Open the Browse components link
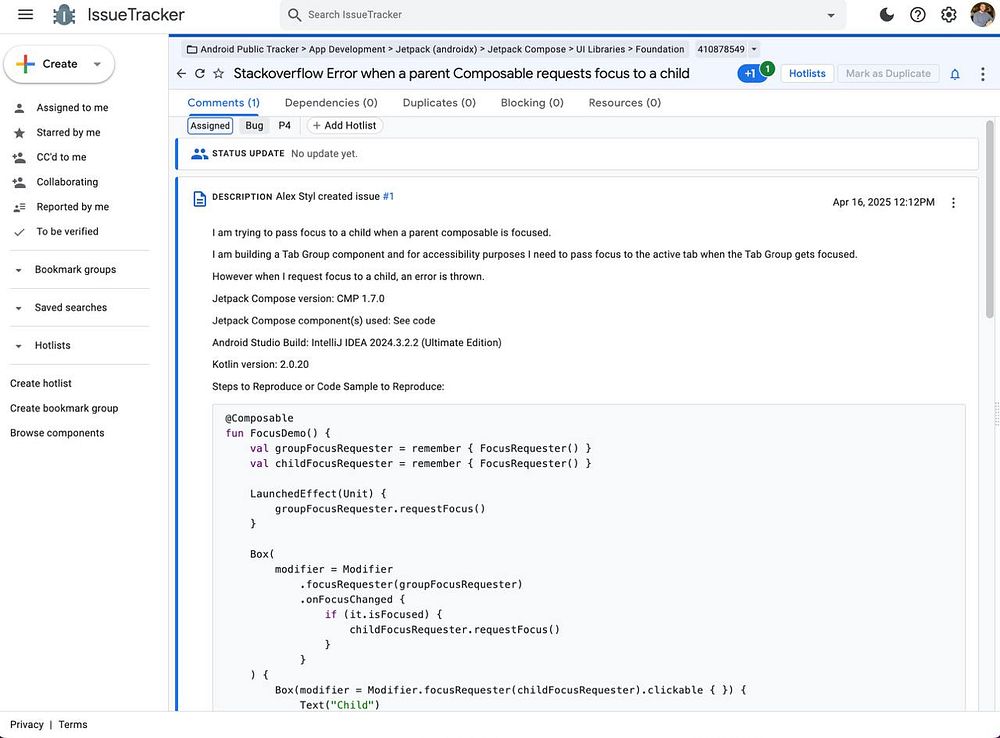 57,433
